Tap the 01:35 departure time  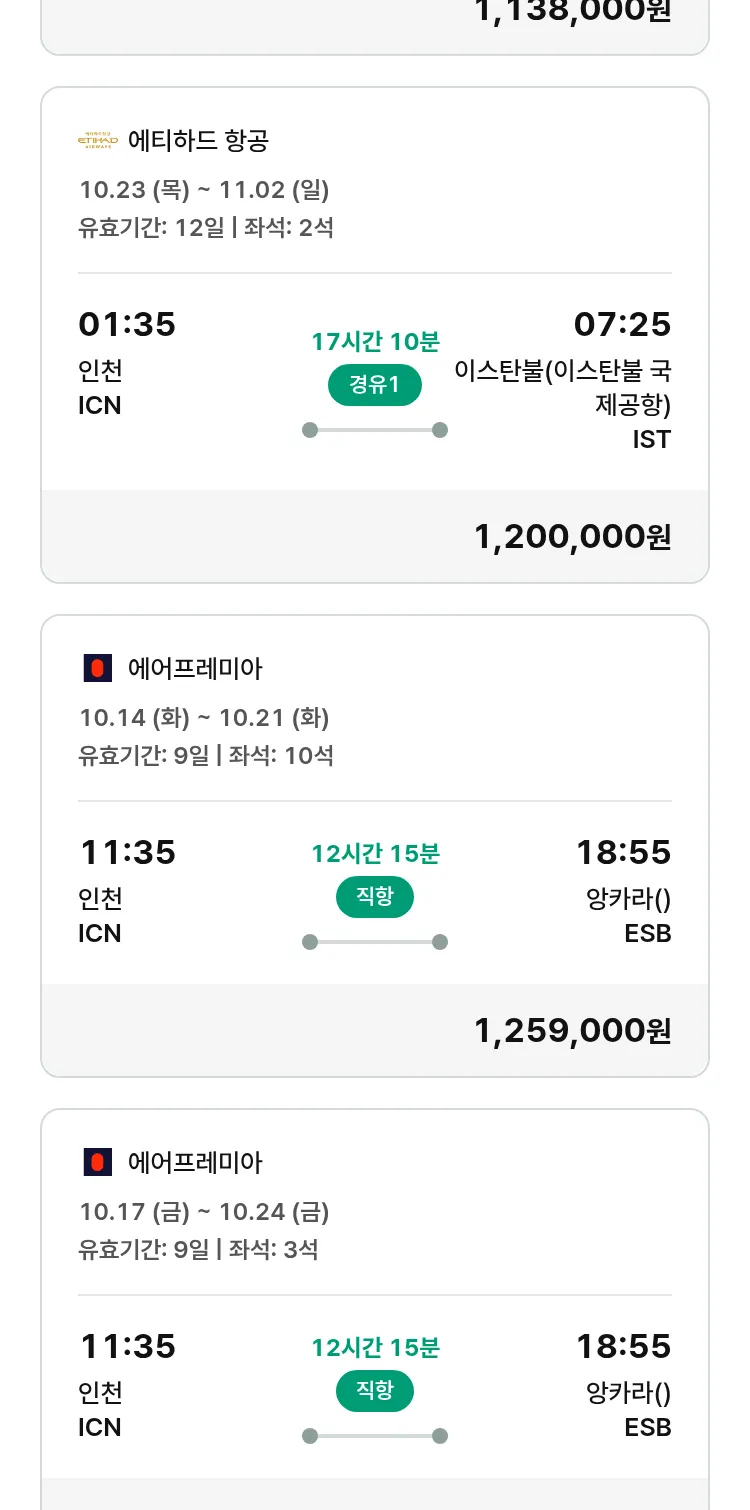tap(127, 325)
